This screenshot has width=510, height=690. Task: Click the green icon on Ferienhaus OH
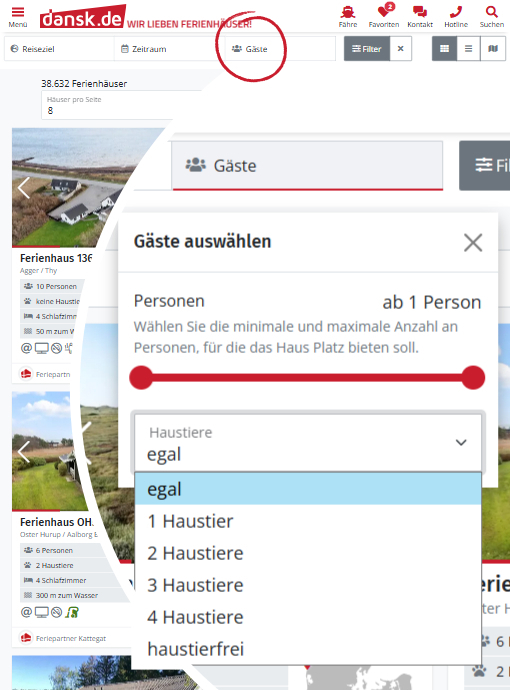72,612
